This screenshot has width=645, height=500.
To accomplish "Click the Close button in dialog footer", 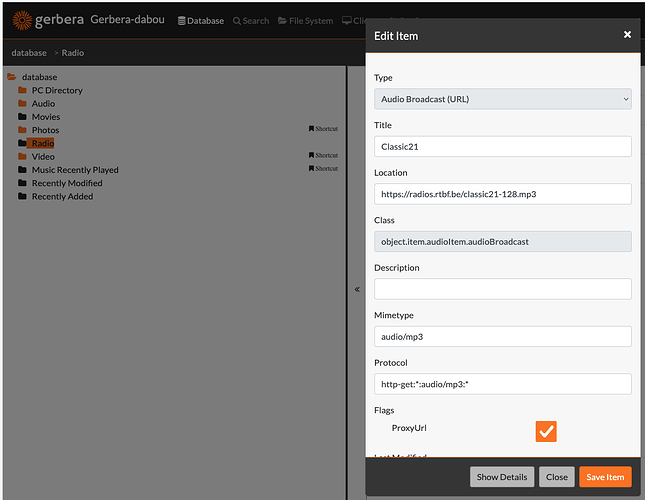I will click(557, 477).
